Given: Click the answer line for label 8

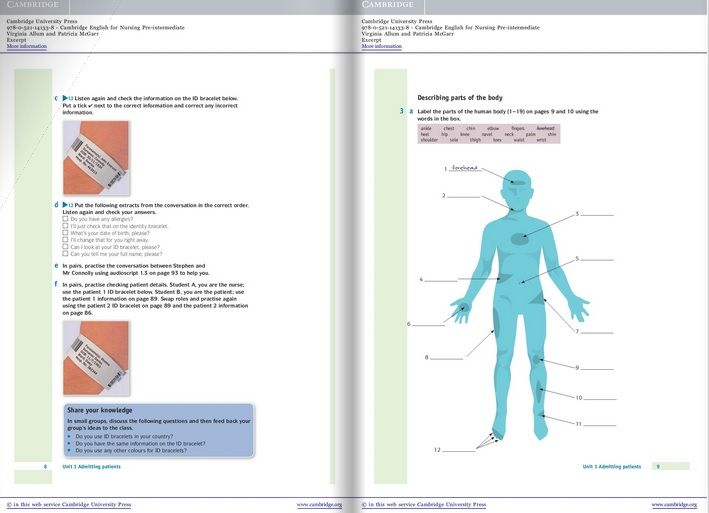Looking at the screenshot, I should (447, 357).
